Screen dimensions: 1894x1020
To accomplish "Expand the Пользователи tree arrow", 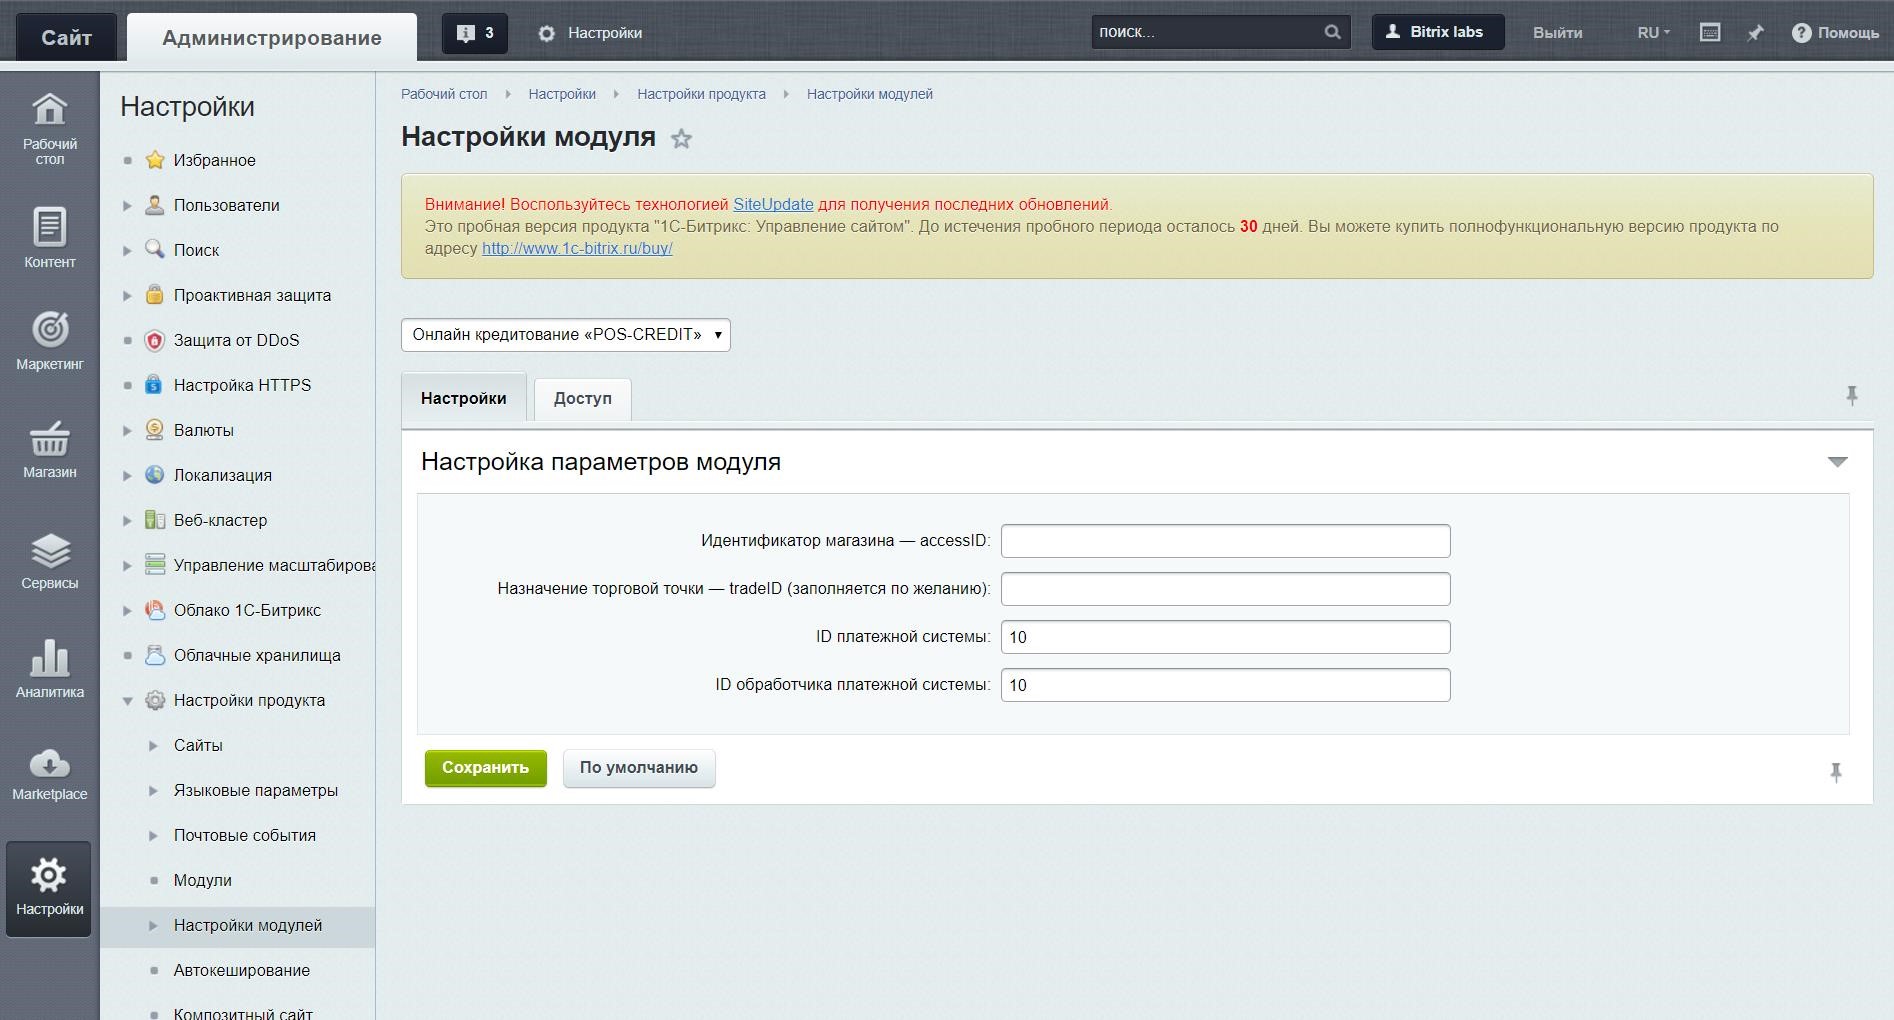I will click(127, 206).
